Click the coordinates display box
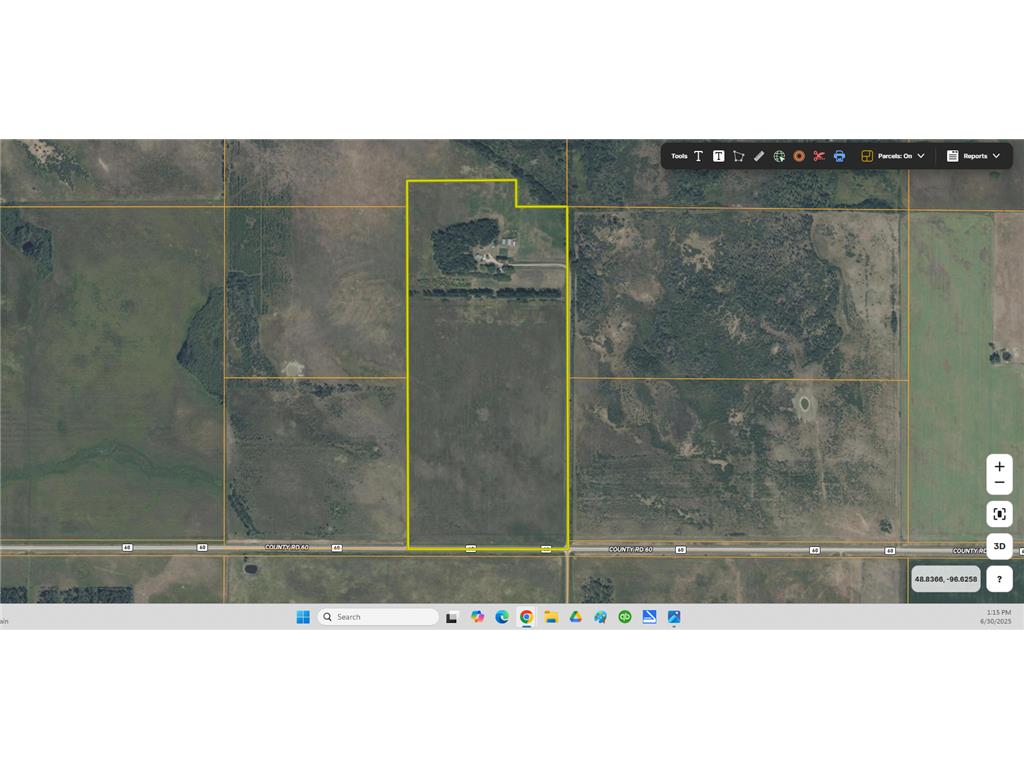1024x768 pixels. point(946,579)
